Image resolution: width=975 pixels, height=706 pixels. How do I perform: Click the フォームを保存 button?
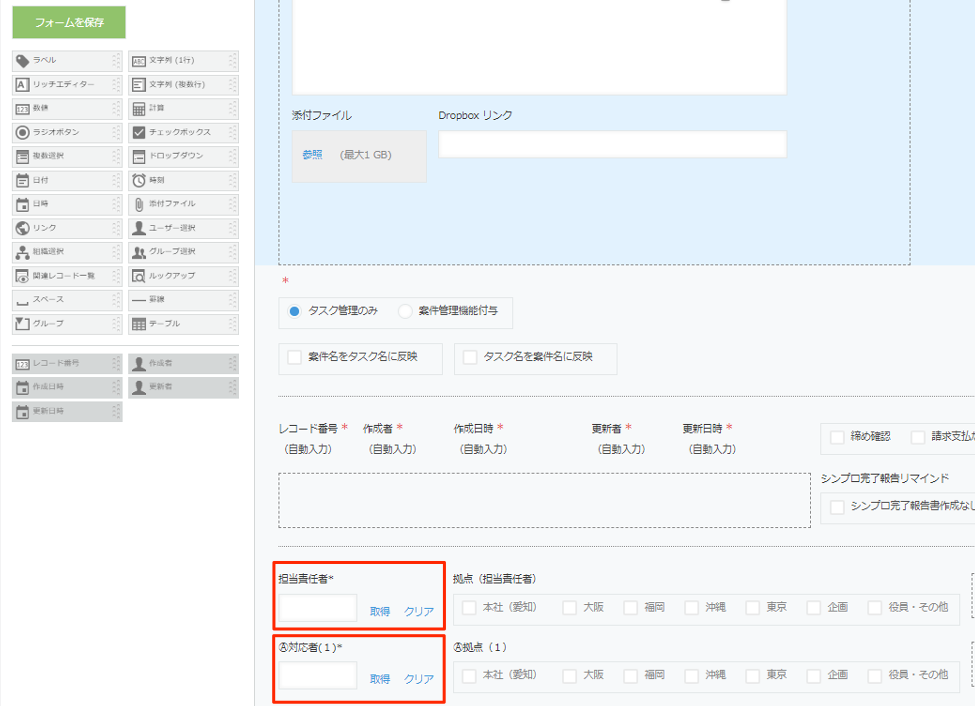[x=69, y=22]
